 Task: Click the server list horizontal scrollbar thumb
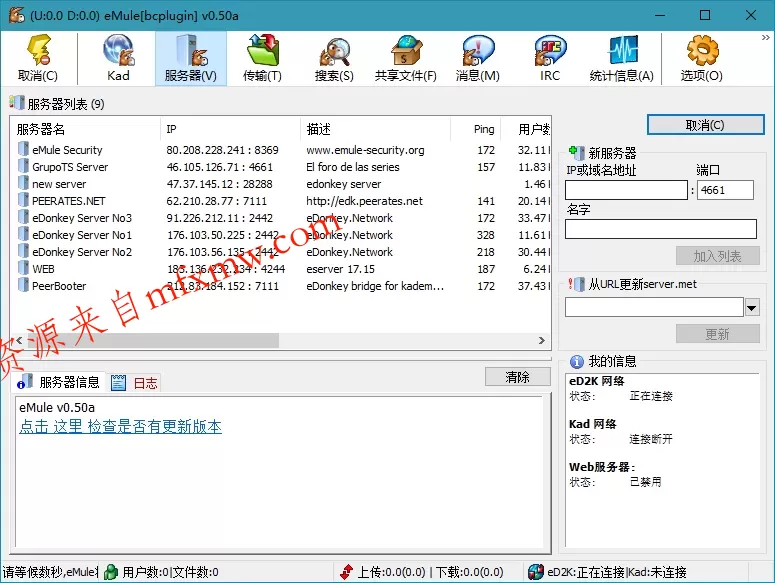pos(153,340)
